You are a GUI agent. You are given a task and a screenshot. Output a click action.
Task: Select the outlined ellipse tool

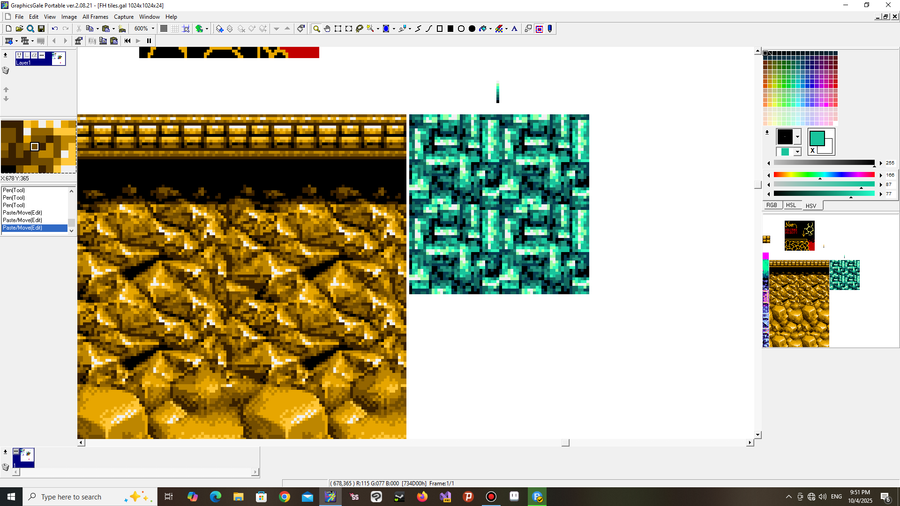(x=461, y=29)
